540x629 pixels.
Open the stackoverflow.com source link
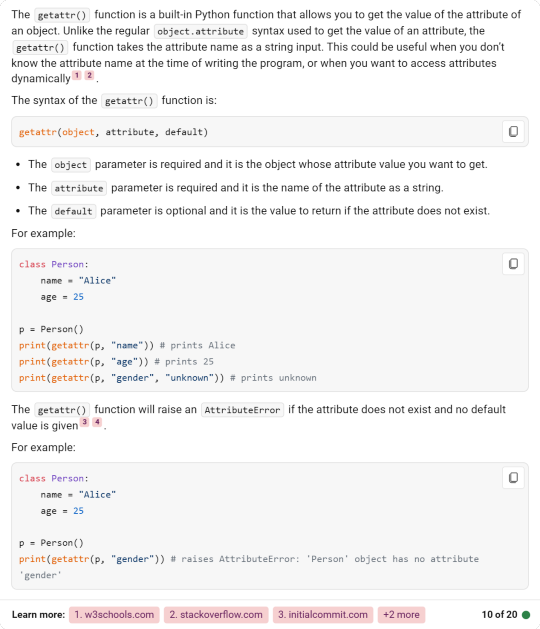216,615
